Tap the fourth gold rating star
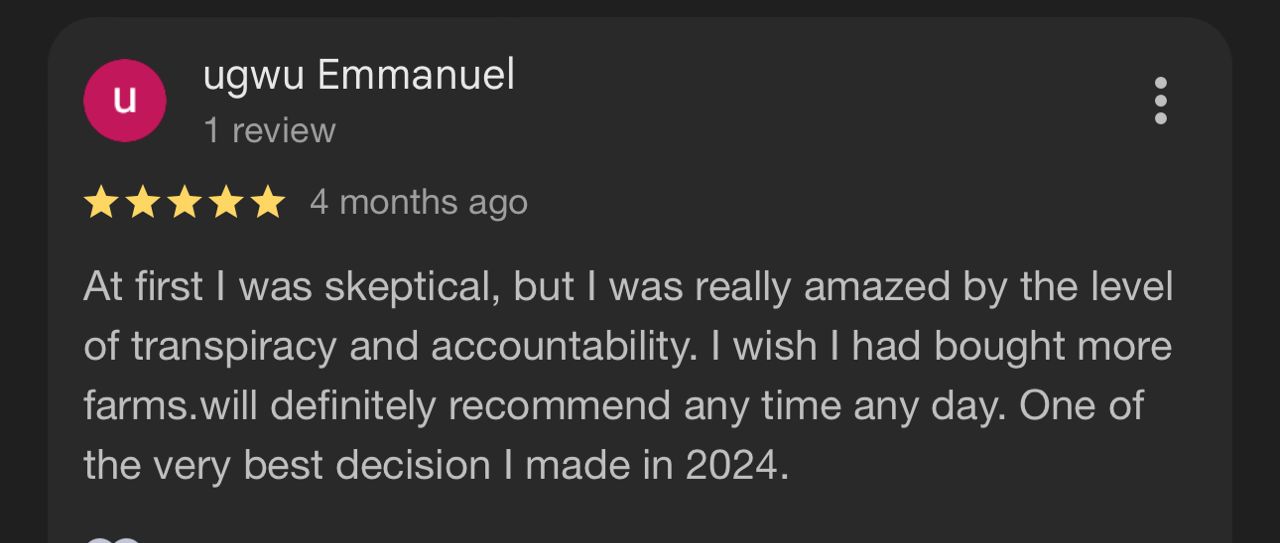Screen dimensions: 1280x543 coord(226,203)
